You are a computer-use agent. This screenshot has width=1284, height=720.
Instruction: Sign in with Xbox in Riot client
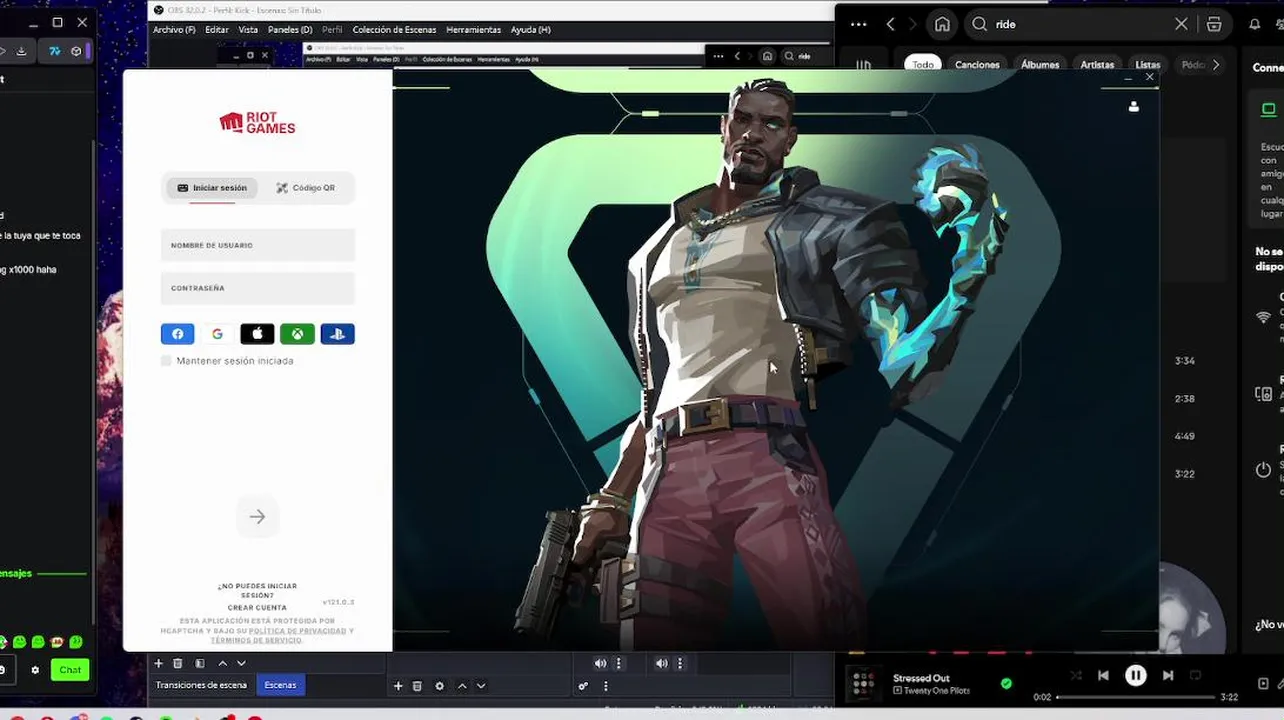(x=297, y=334)
